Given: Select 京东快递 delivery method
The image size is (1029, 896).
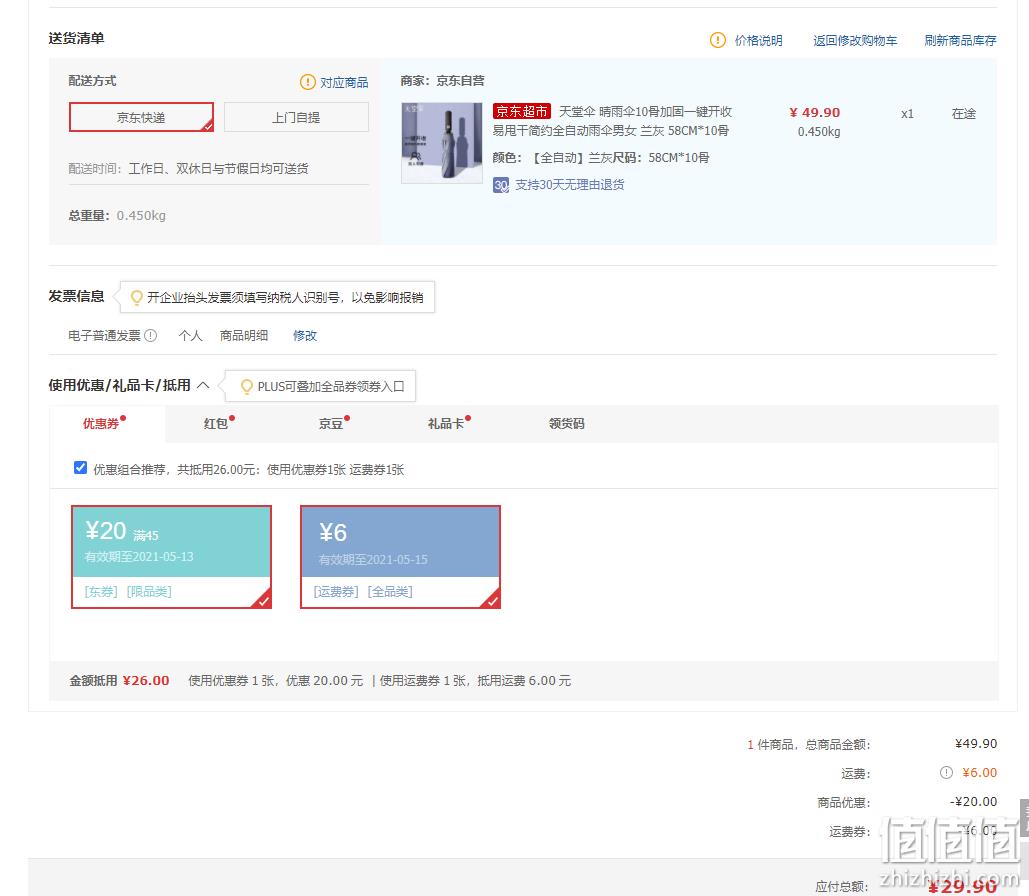Looking at the screenshot, I should pos(141,117).
